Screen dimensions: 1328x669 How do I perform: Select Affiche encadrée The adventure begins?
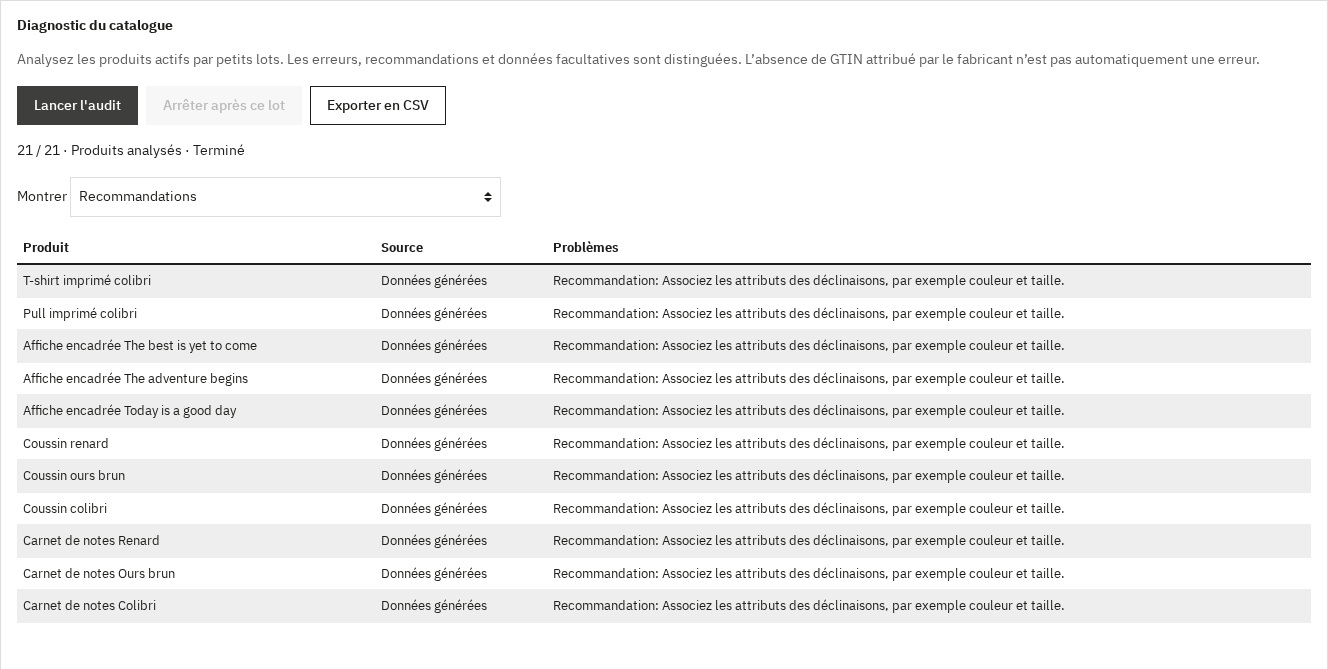click(x=135, y=379)
